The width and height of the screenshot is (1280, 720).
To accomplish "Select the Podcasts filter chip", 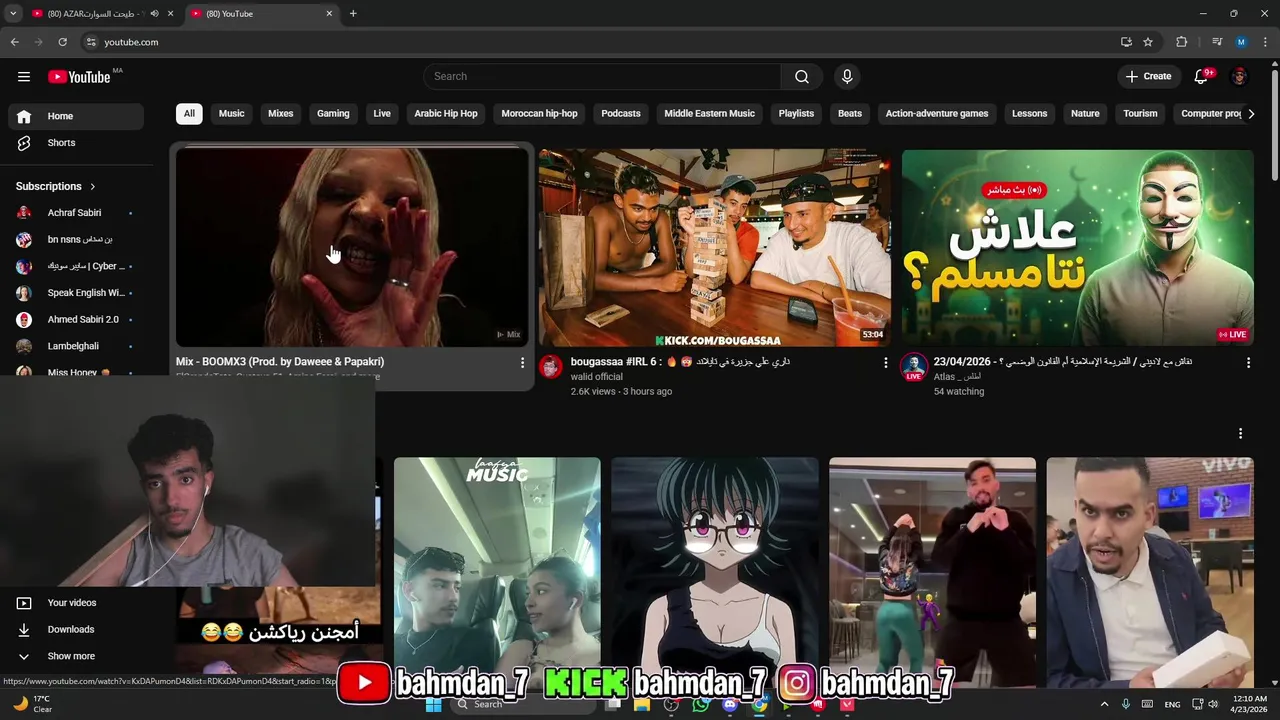I will point(621,114).
